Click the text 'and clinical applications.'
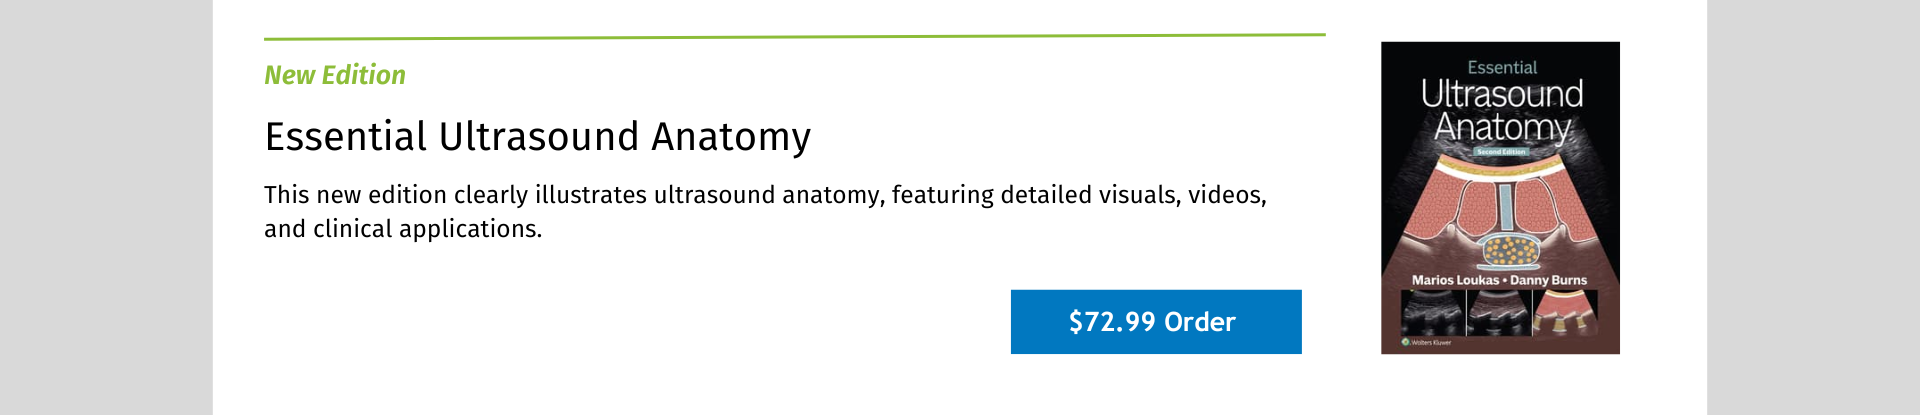Viewport: 1920px width, 415px height. pyautogui.click(x=403, y=229)
